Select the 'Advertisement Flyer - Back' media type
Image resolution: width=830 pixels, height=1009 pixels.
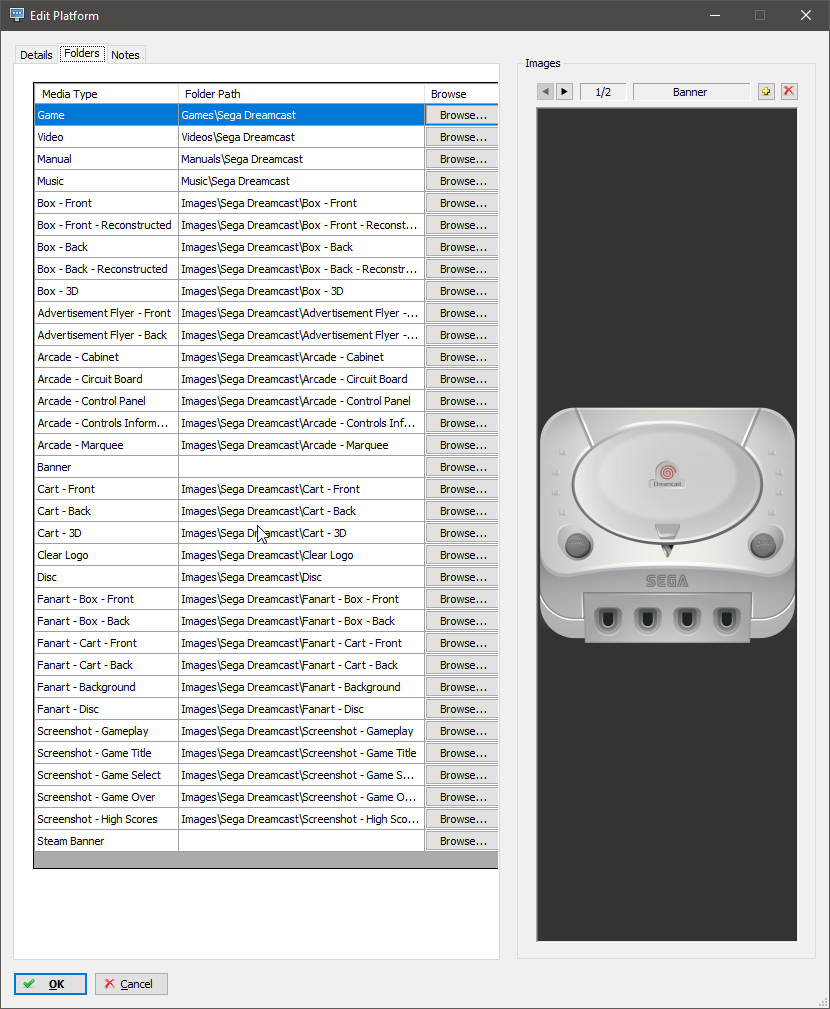(x=106, y=335)
